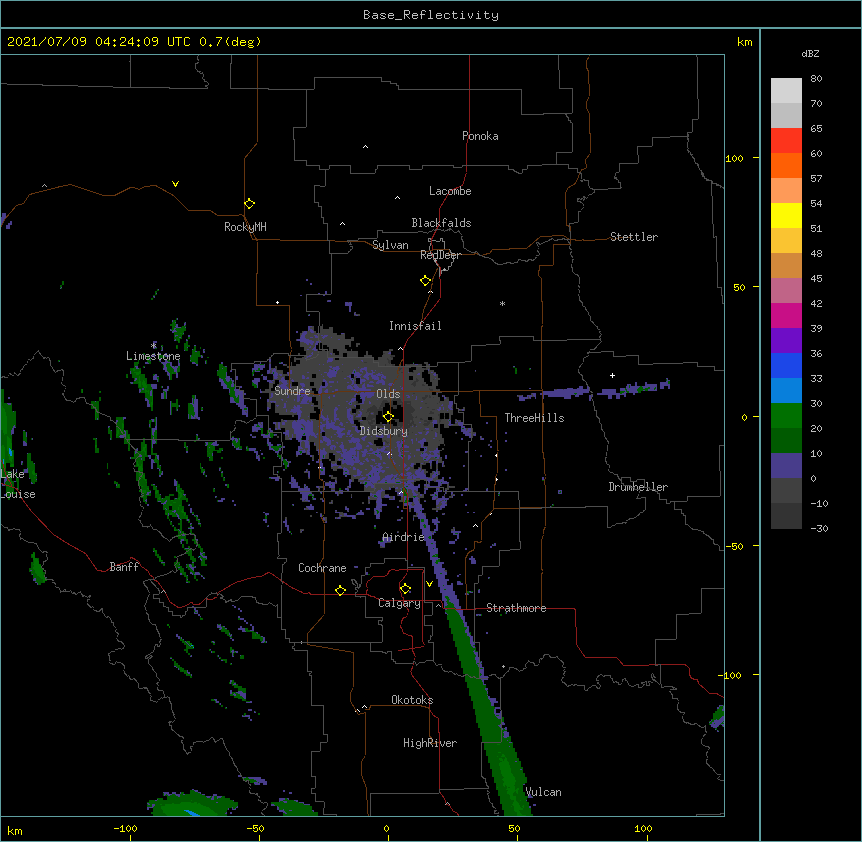Click the Sylvan label
862x842 pixels.
pos(390,245)
